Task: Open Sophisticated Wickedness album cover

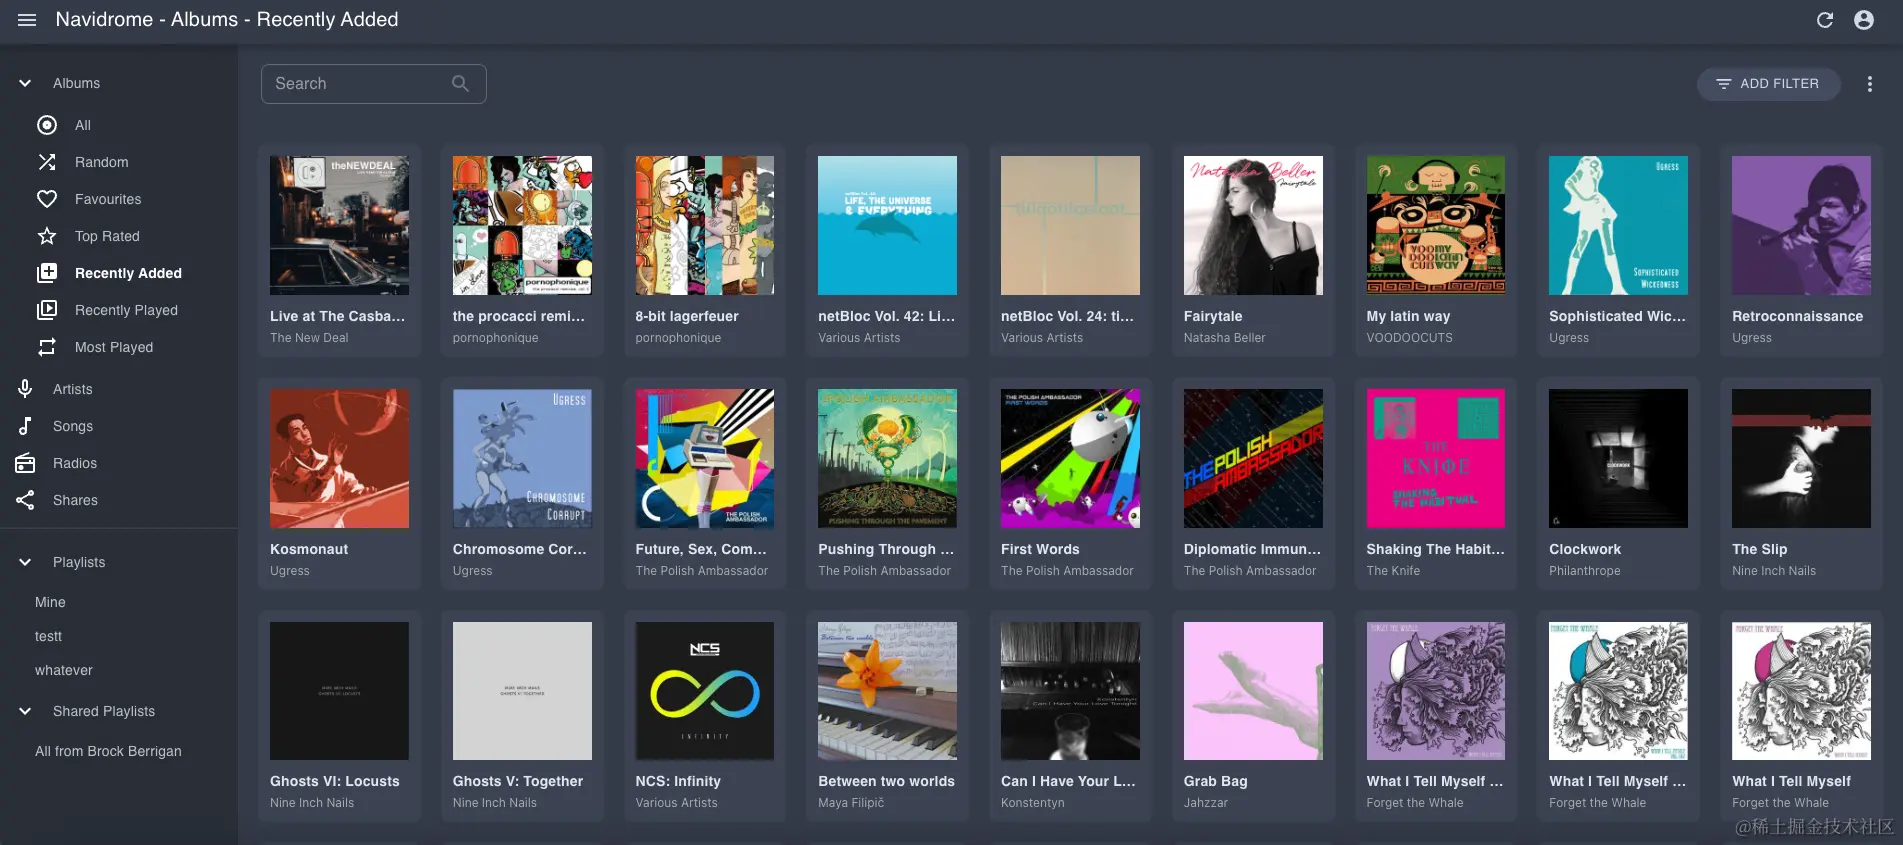Action: coord(1618,225)
